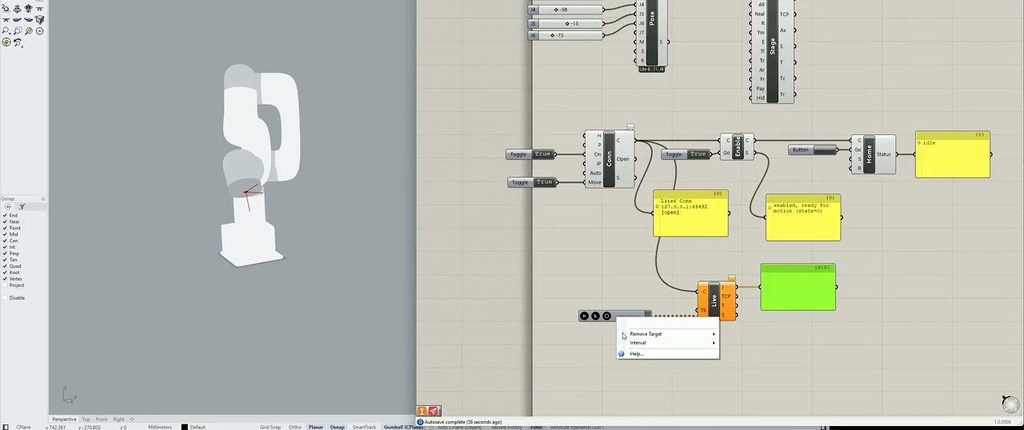Select the Conn component
This screenshot has width=1024, height=430.
[x=609, y=159]
